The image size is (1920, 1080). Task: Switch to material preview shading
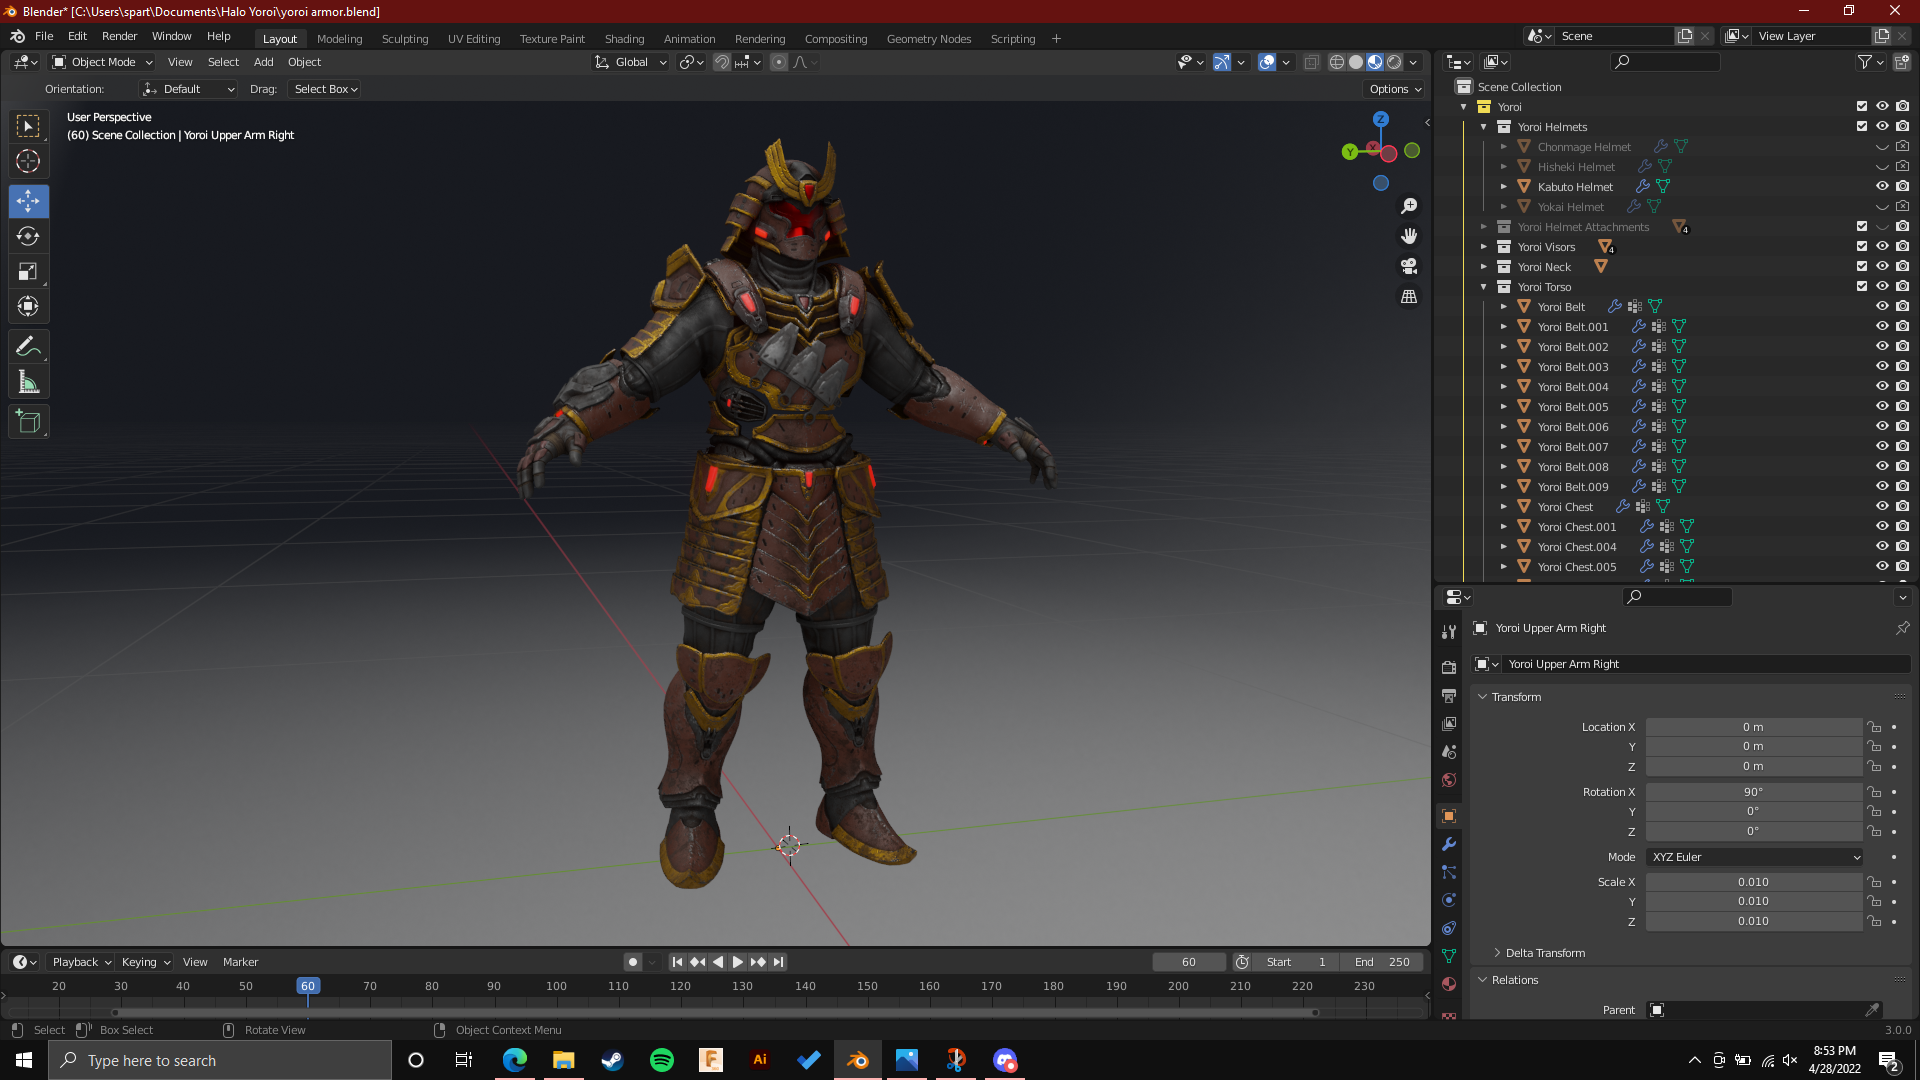pos(1375,62)
